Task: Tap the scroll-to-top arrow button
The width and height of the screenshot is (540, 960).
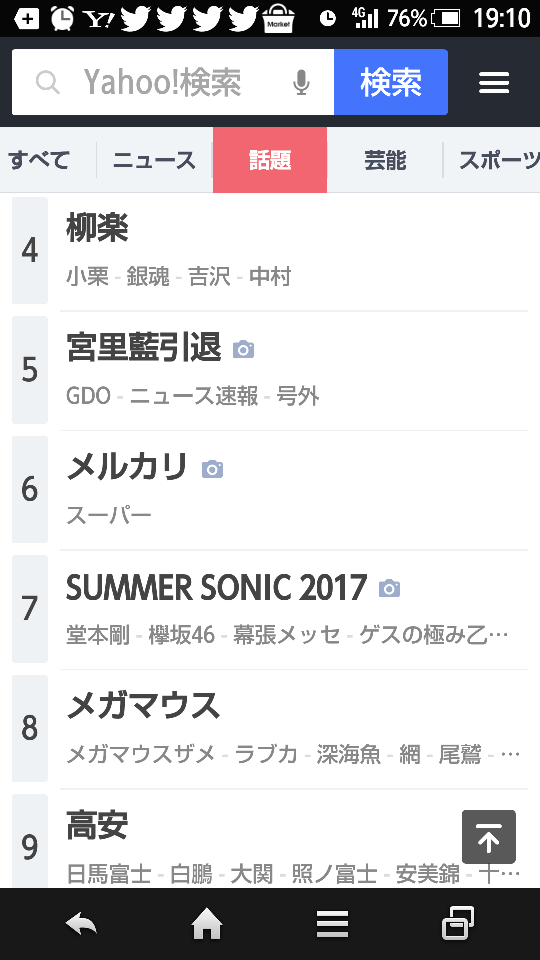Action: point(489,836)
